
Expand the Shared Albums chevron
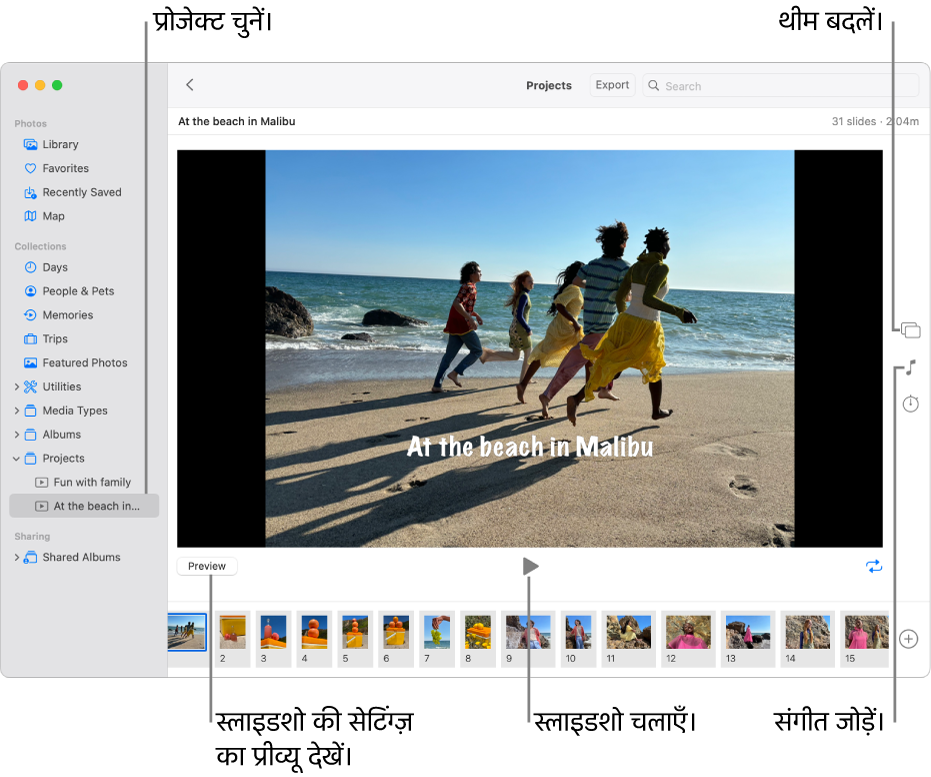pos(17,557)
